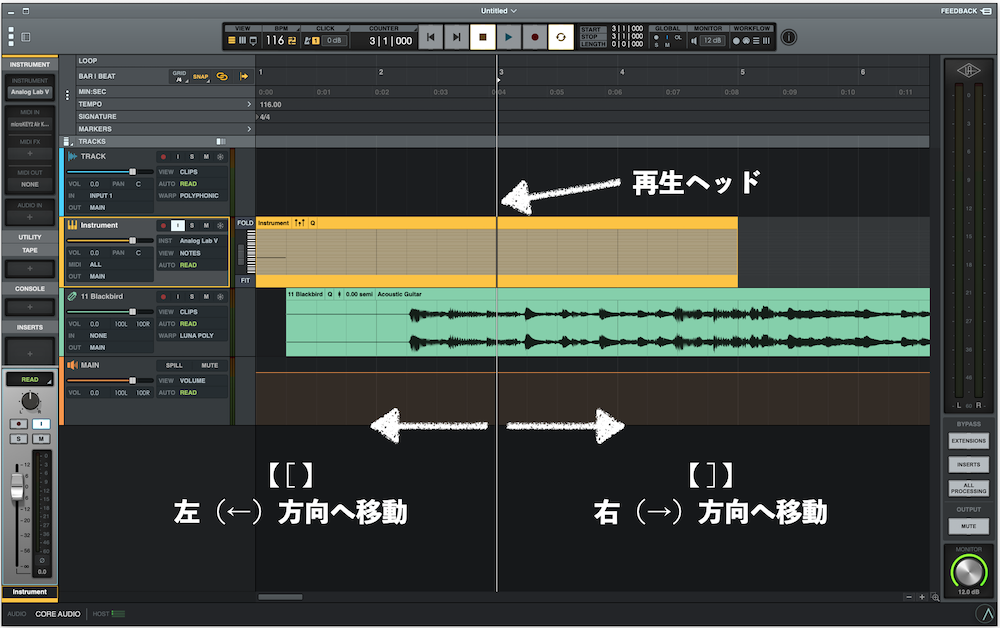The image size is (1000, 628).
Task: Click the link icon beside SNAP
Action: 222,76
